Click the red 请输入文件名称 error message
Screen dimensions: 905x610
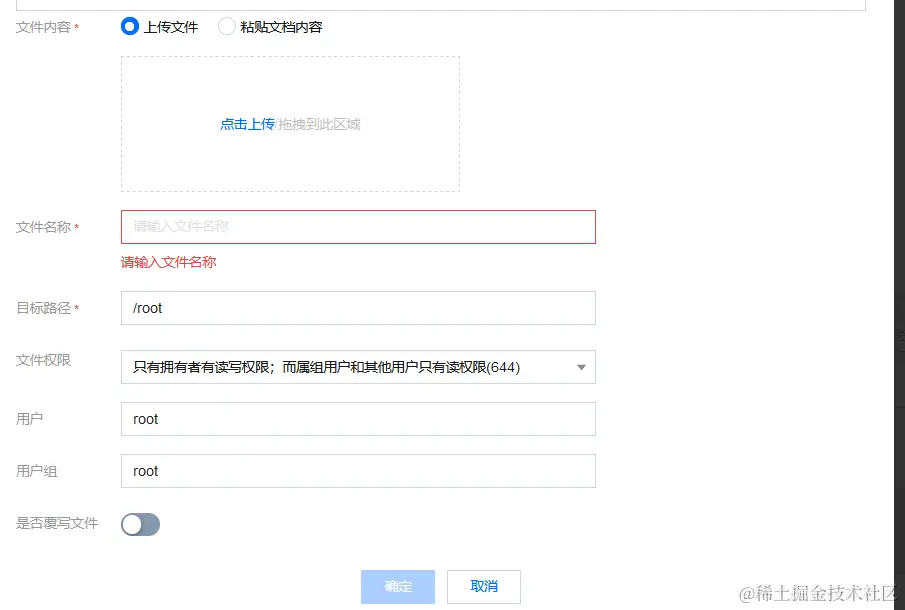tap(169, 263)
